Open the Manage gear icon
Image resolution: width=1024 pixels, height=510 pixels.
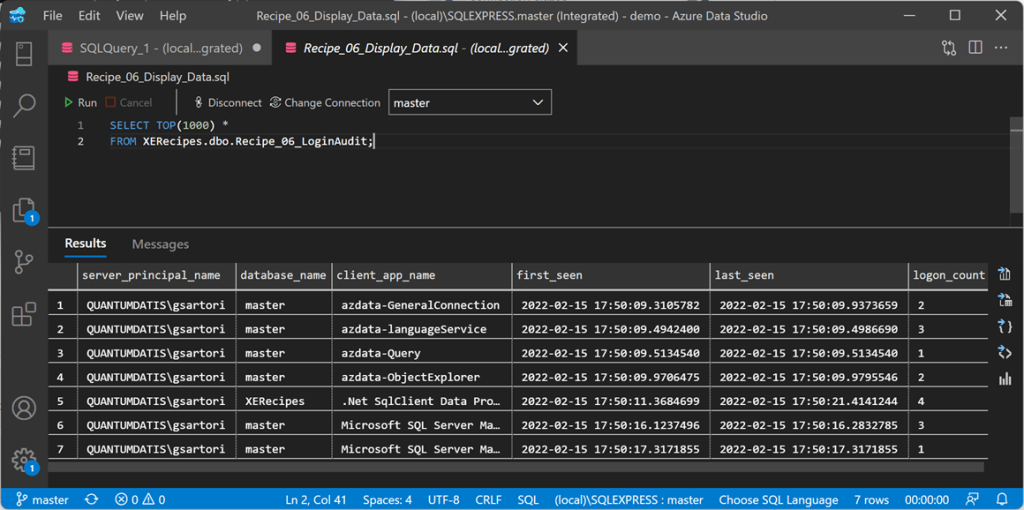24,460
